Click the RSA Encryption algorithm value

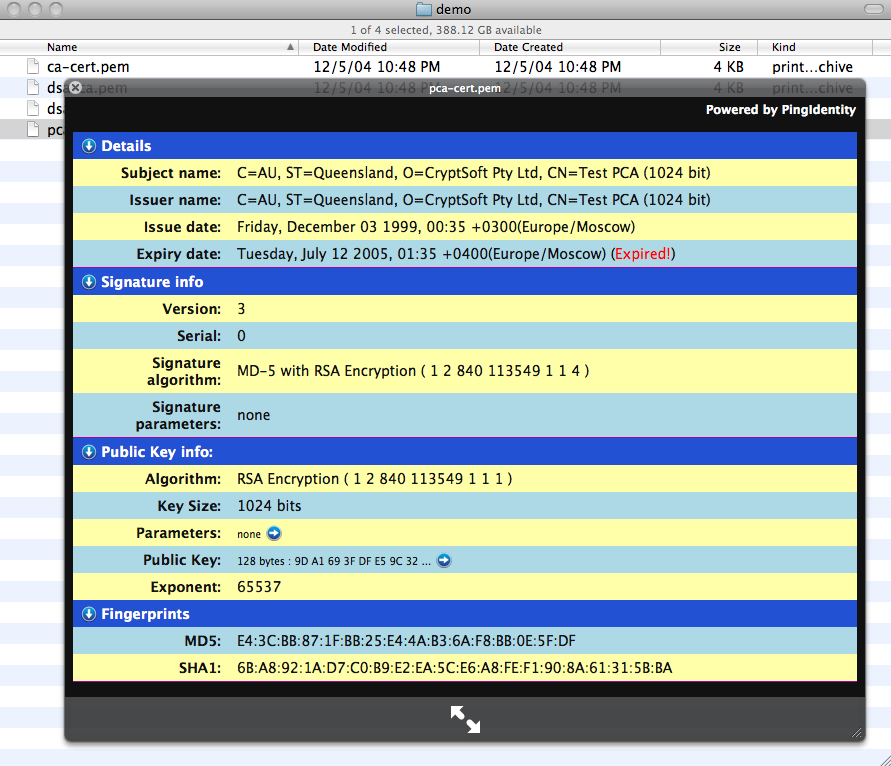pos(374,479)
